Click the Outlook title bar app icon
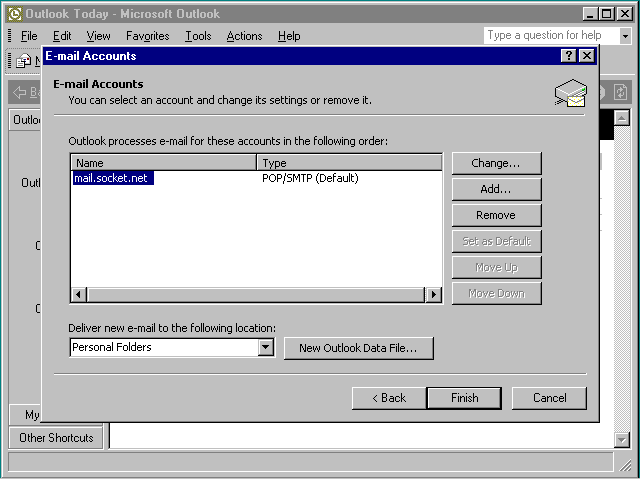 pyautogui.click(x=15, y=14)
